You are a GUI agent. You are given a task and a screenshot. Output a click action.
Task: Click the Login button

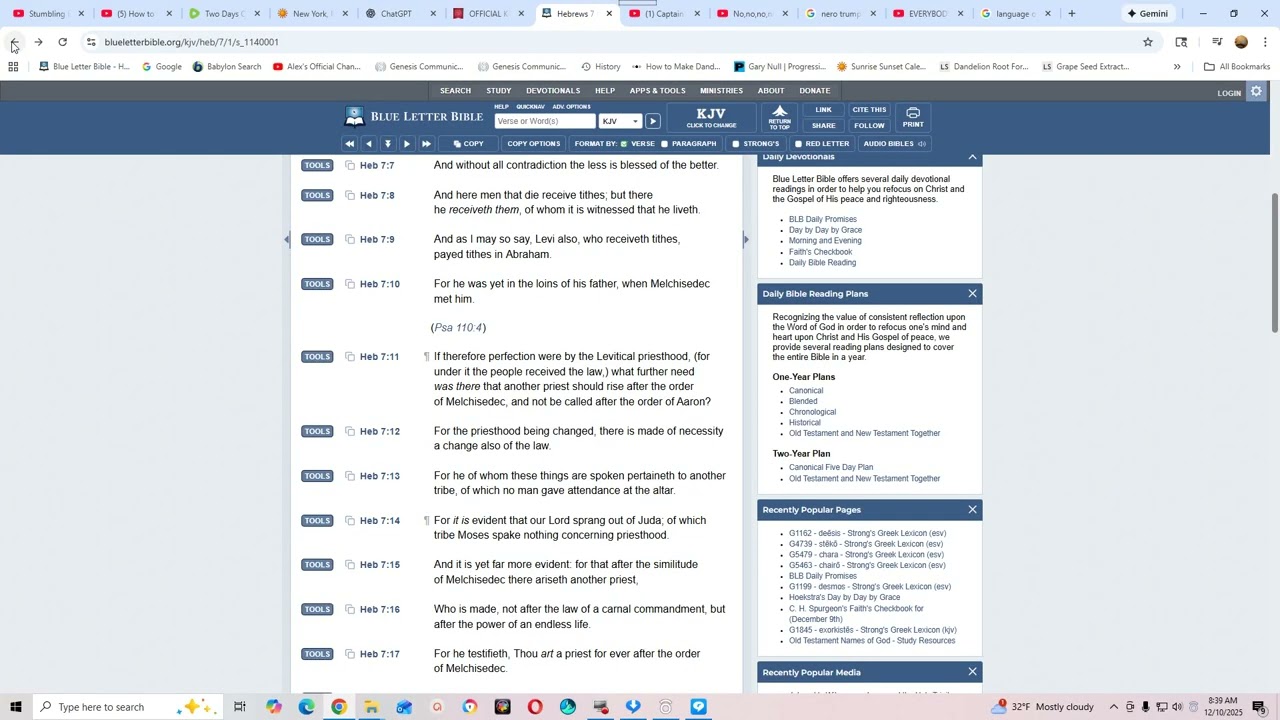point(1229,93)
